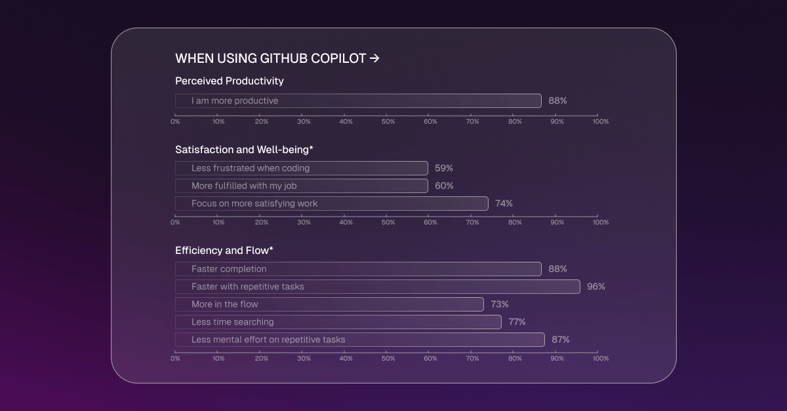Click the "Less time searching" bar
787x411 pixels.
[338, 322]
